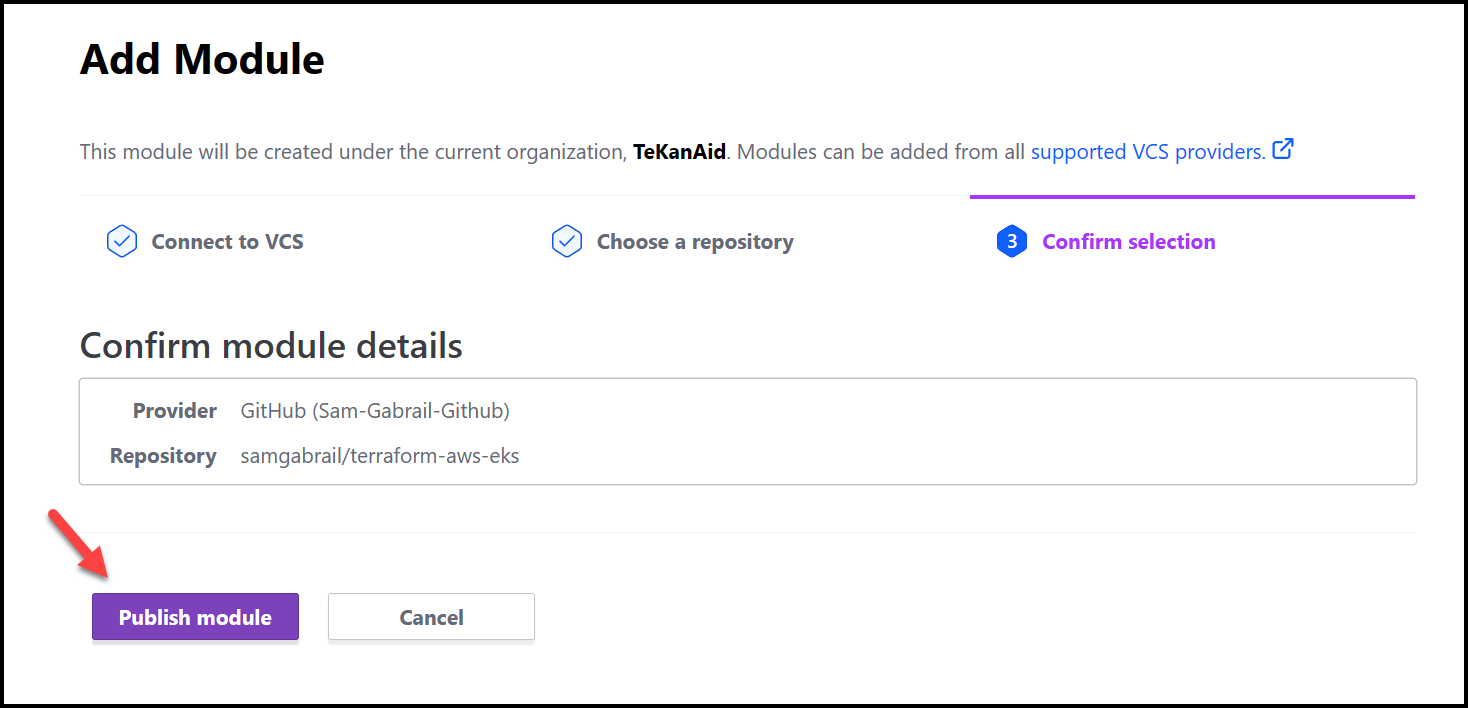Click the hexagonal completed-step icon on step one
The width and height of the screenshot is (1468, 708).
(x=121, y=241)
